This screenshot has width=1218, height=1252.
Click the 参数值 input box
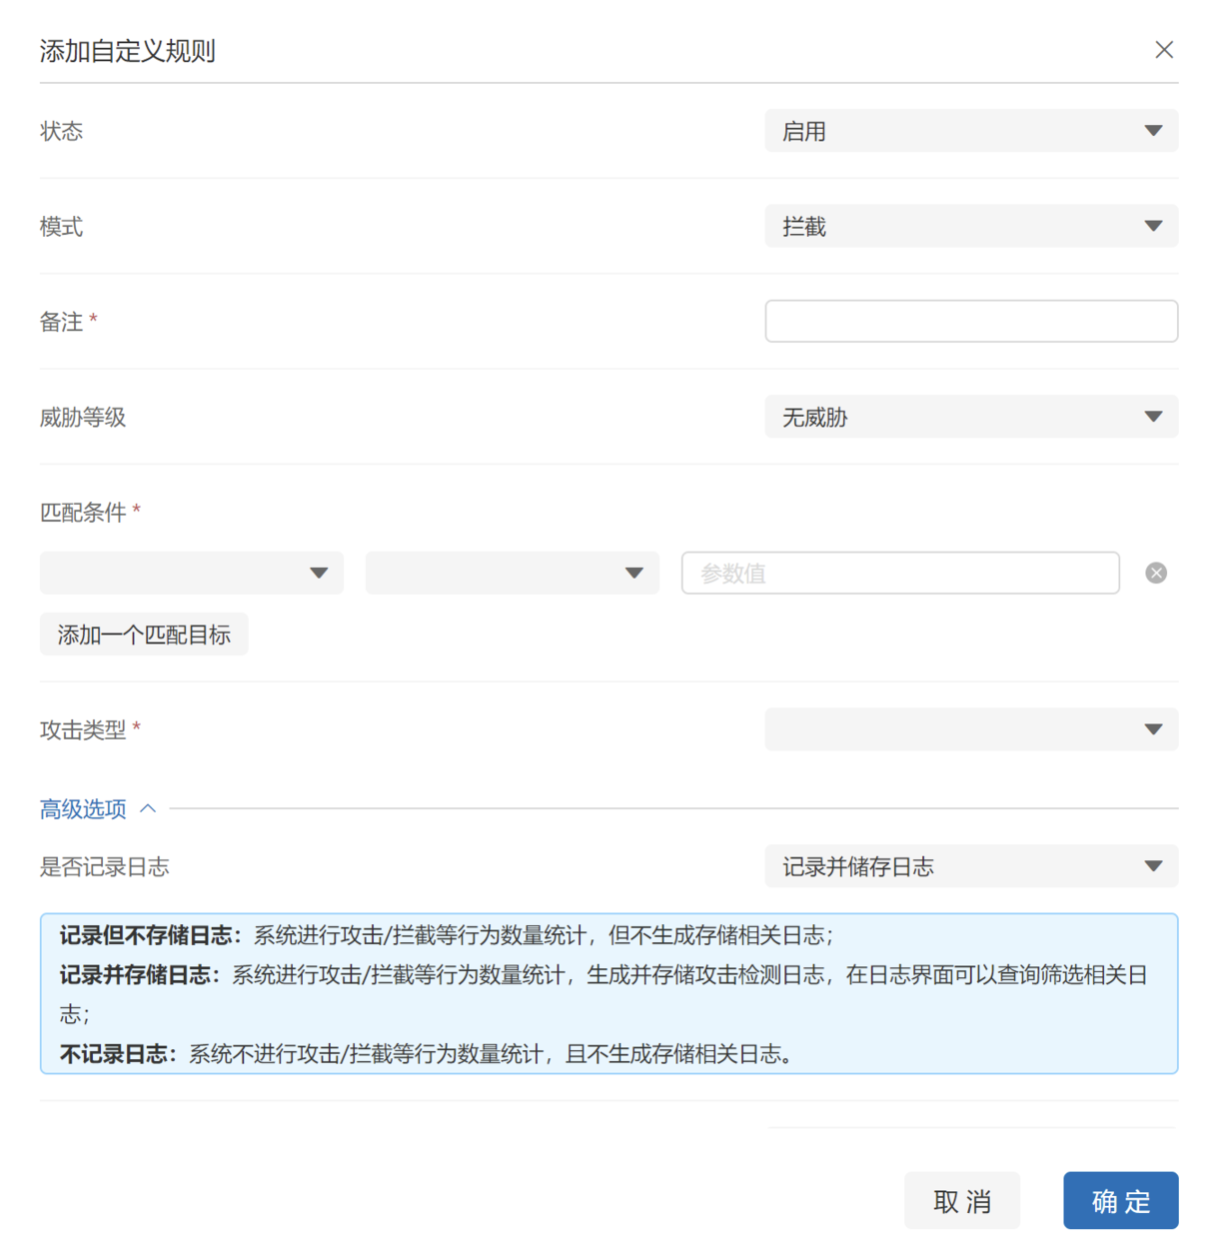click(899, 573)
